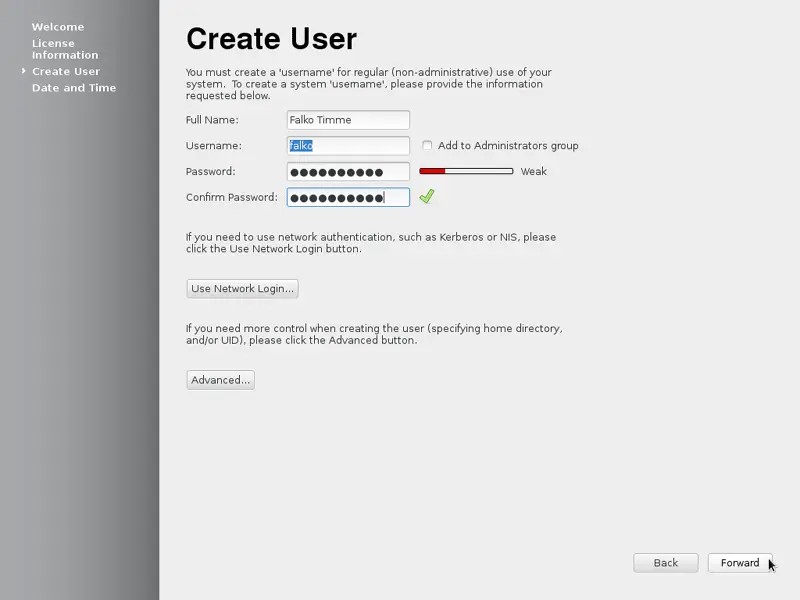Screen dimensions: 800x600
Task: Click the Full Name: label
Action: [212, 120]
